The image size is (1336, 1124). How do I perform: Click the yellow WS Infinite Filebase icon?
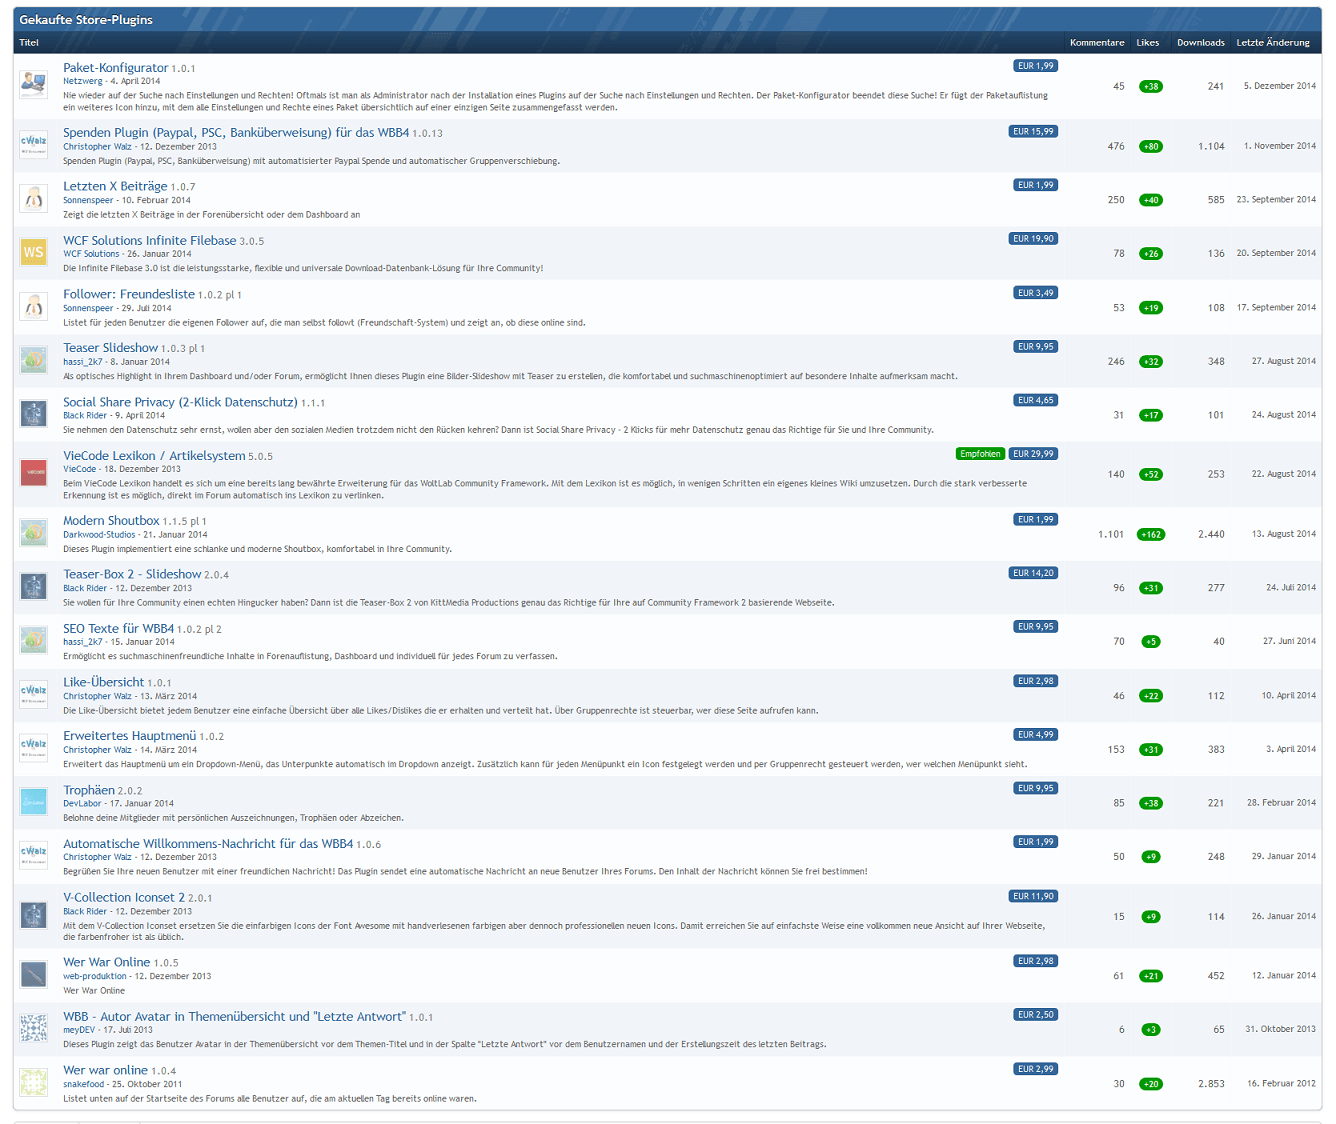[x=34, y=252]
